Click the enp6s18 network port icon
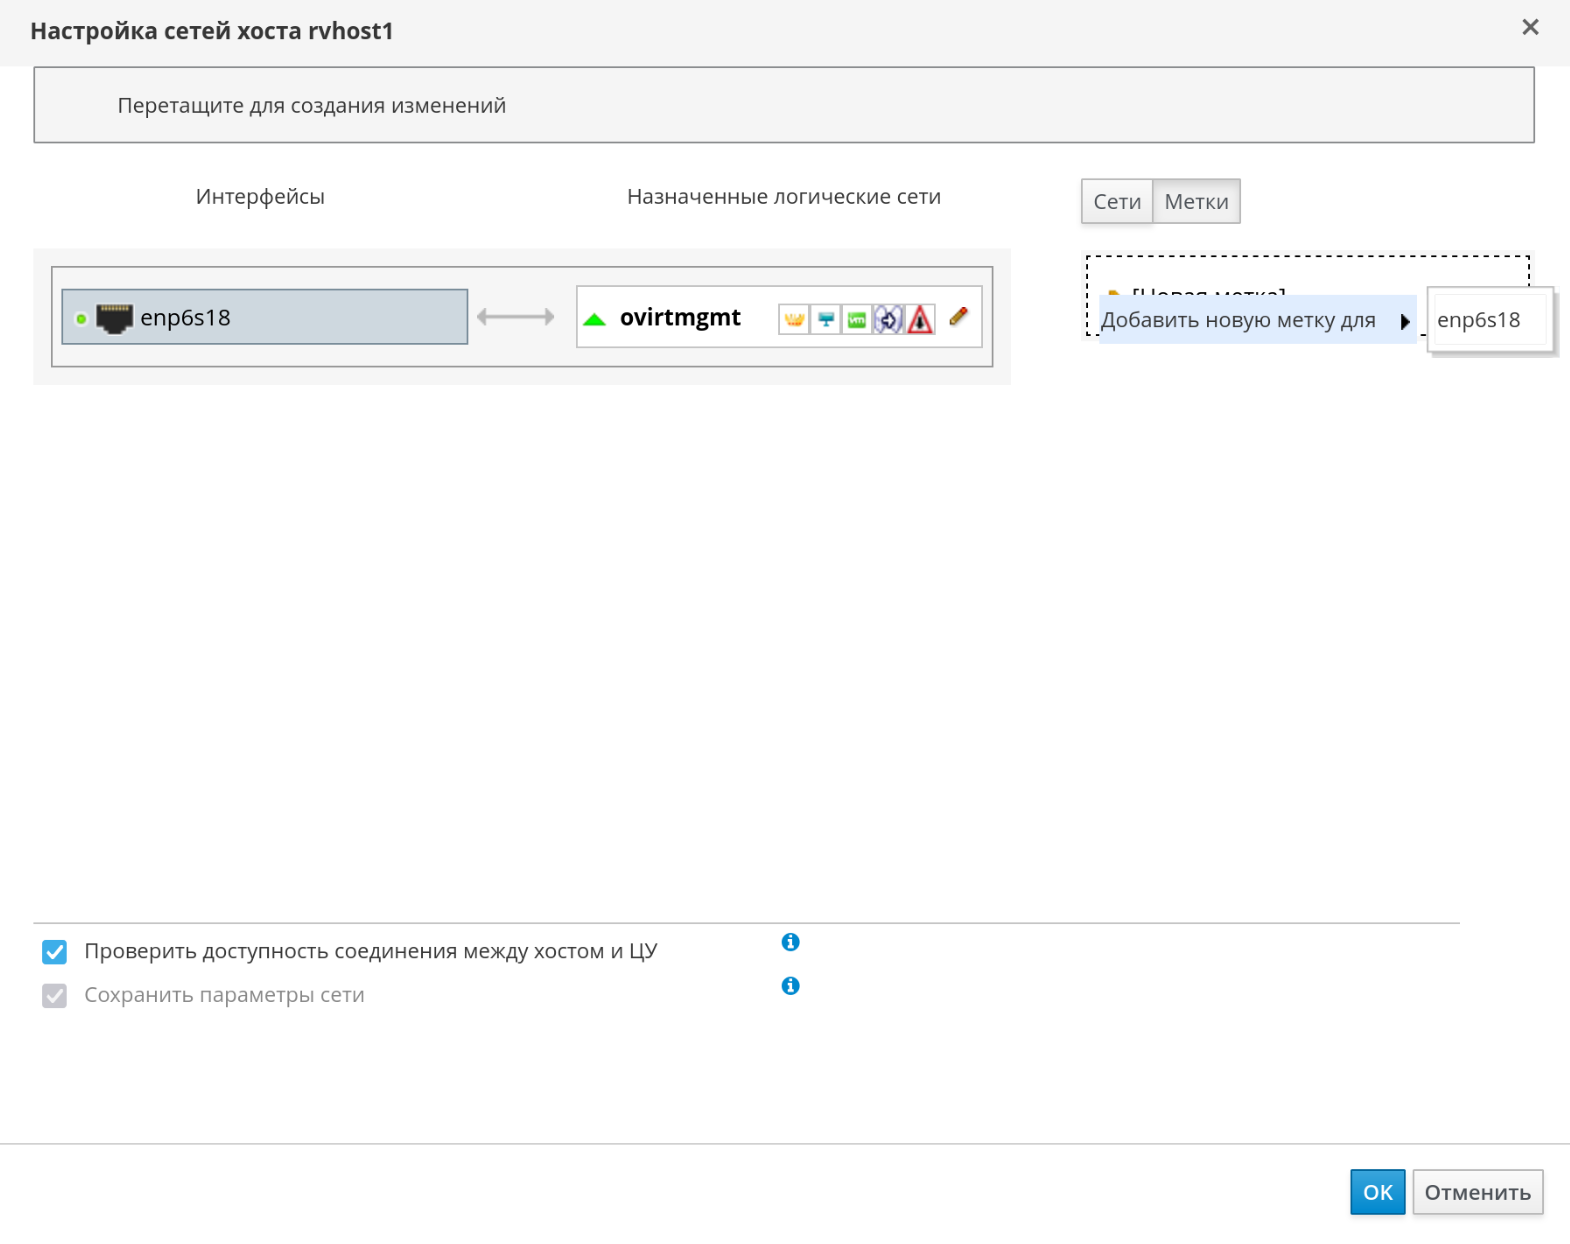 [x=114, y=318]
